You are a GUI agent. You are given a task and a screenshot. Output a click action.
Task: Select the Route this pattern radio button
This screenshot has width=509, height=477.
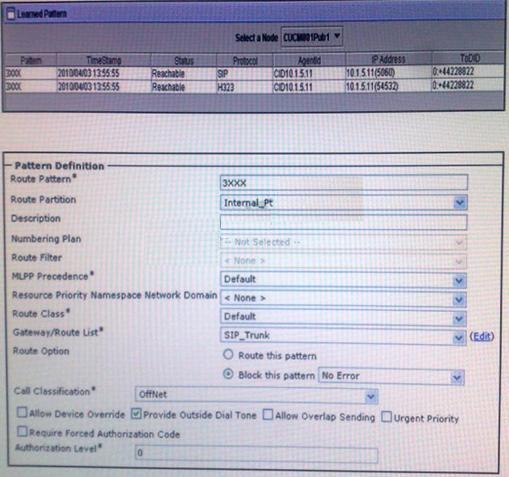point(228,355)
